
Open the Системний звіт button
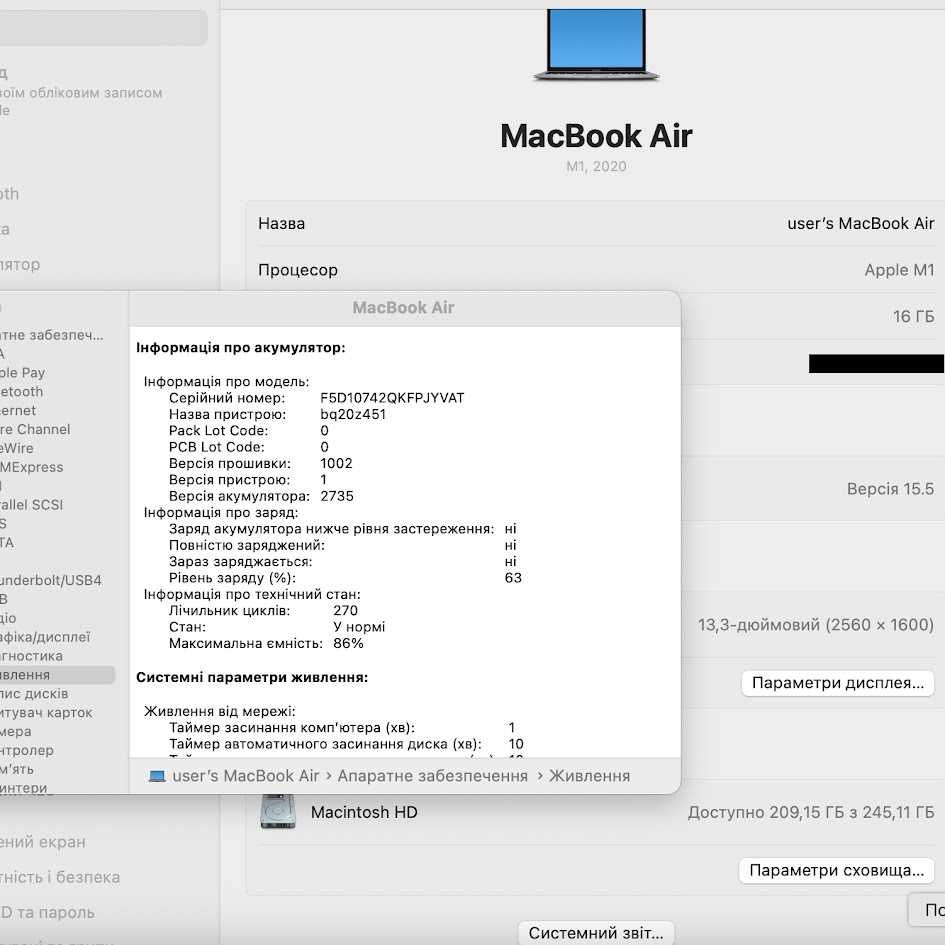pos(595,932)
